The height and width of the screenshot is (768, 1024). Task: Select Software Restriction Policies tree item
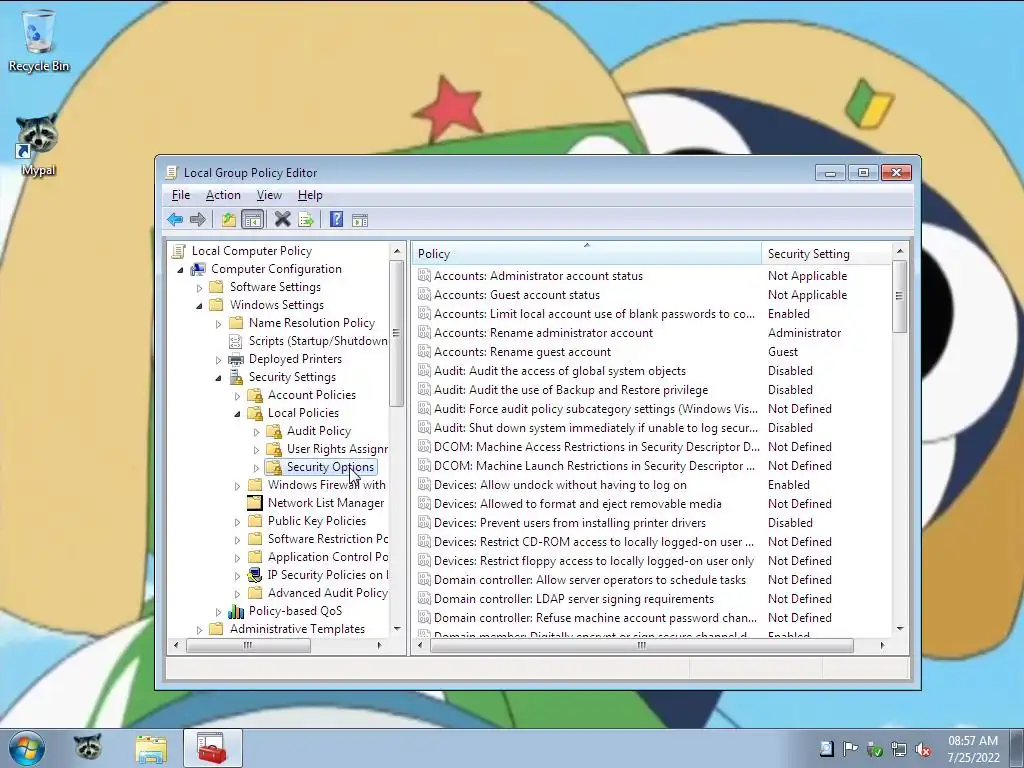pyautogui.click(x=328, y=539)
